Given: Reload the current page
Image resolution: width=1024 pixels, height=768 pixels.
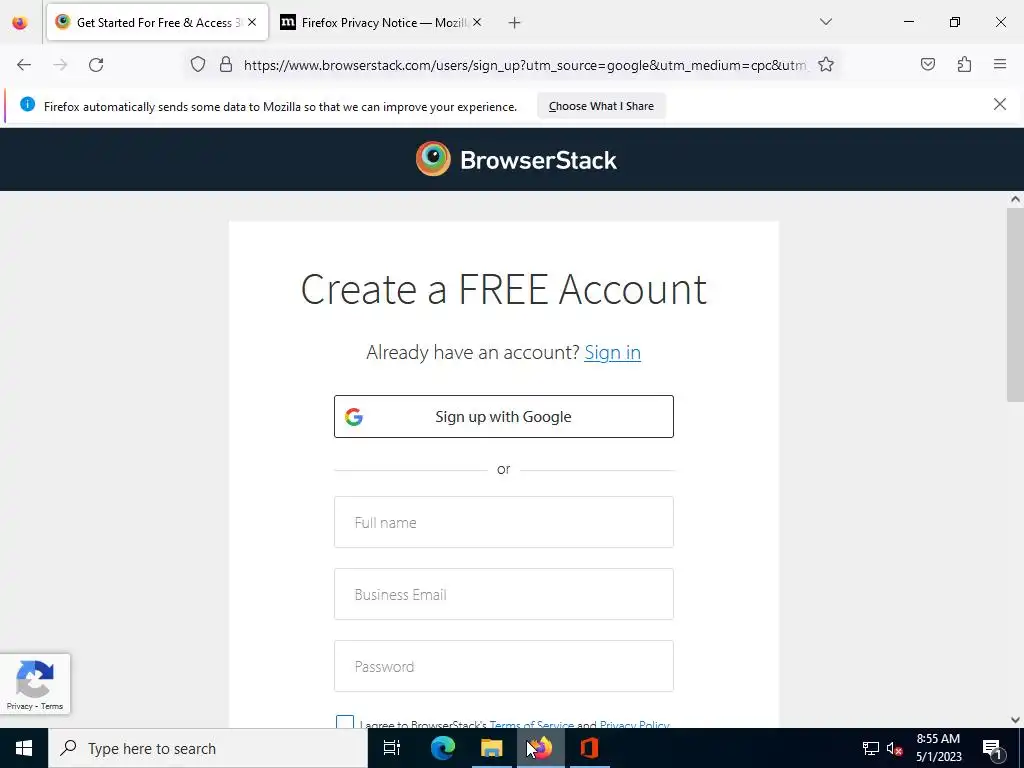Looking at the screenshot, I should pos(96,65).
